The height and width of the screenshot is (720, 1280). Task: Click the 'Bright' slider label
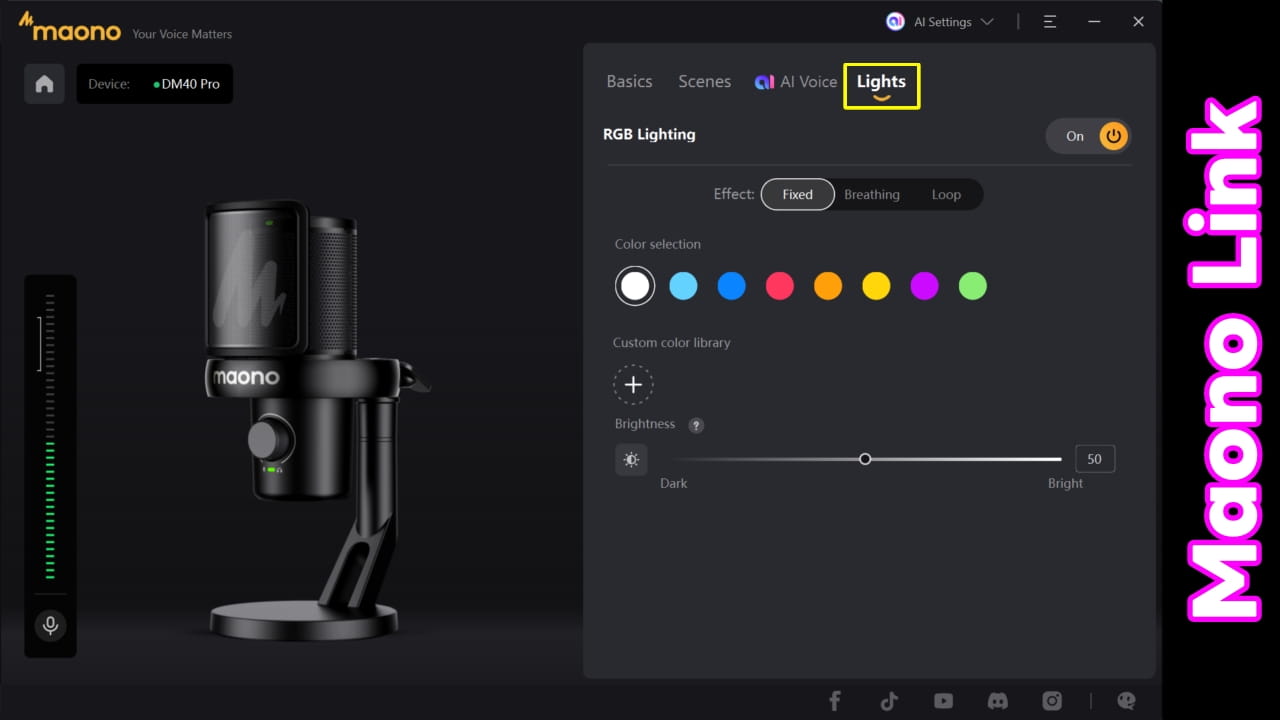1065,483
